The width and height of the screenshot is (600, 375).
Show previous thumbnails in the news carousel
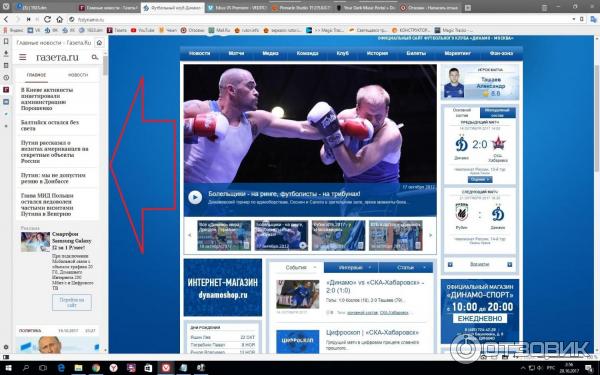(189, 235)
